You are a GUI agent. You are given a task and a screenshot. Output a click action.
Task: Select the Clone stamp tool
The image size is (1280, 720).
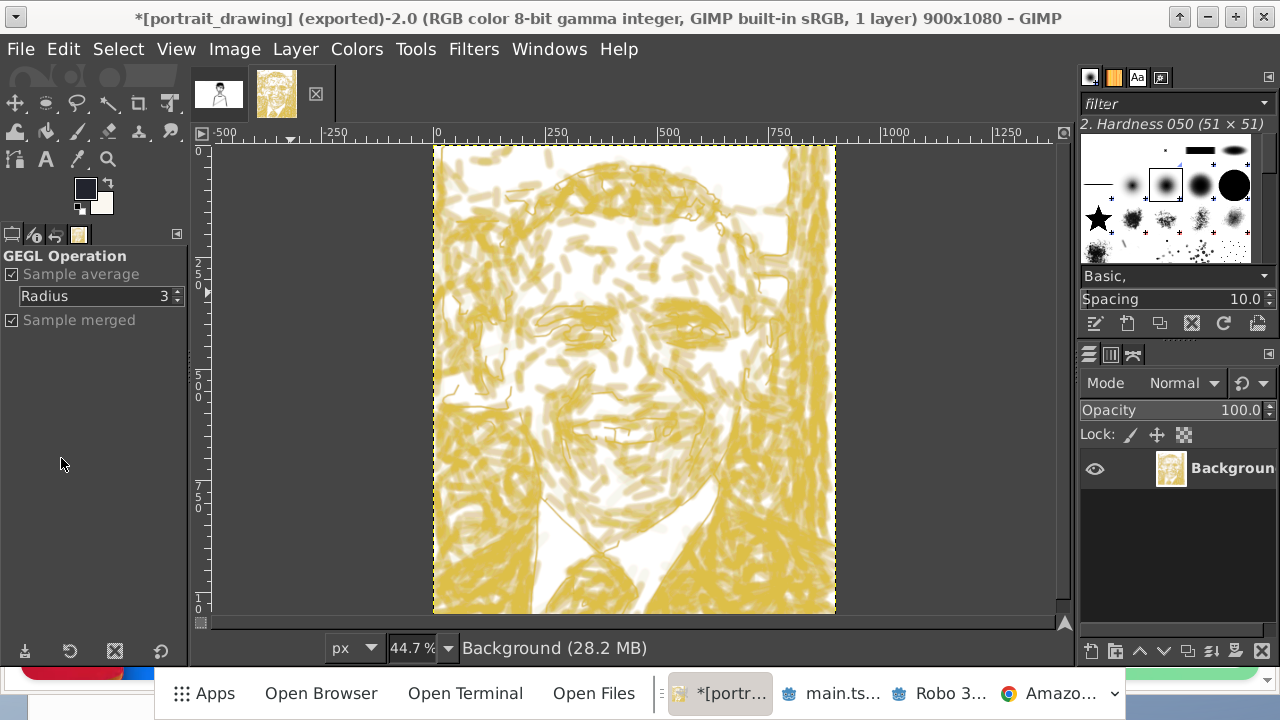click(139, 131)
